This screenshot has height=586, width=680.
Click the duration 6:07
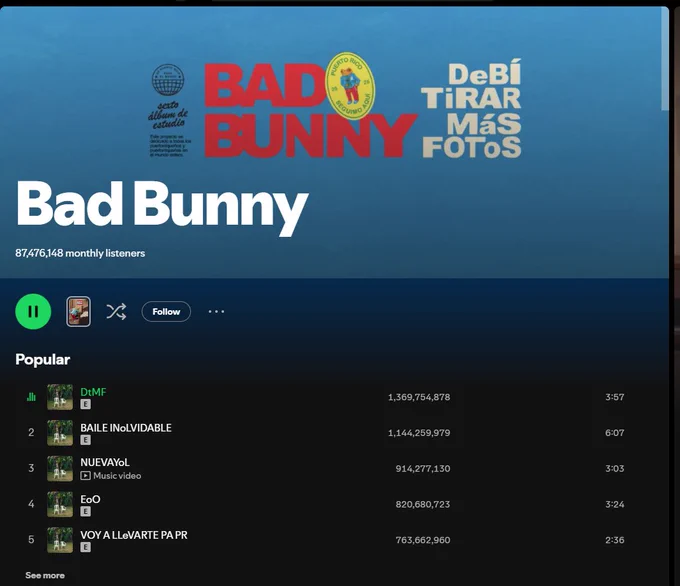click(x=615, y=432)
